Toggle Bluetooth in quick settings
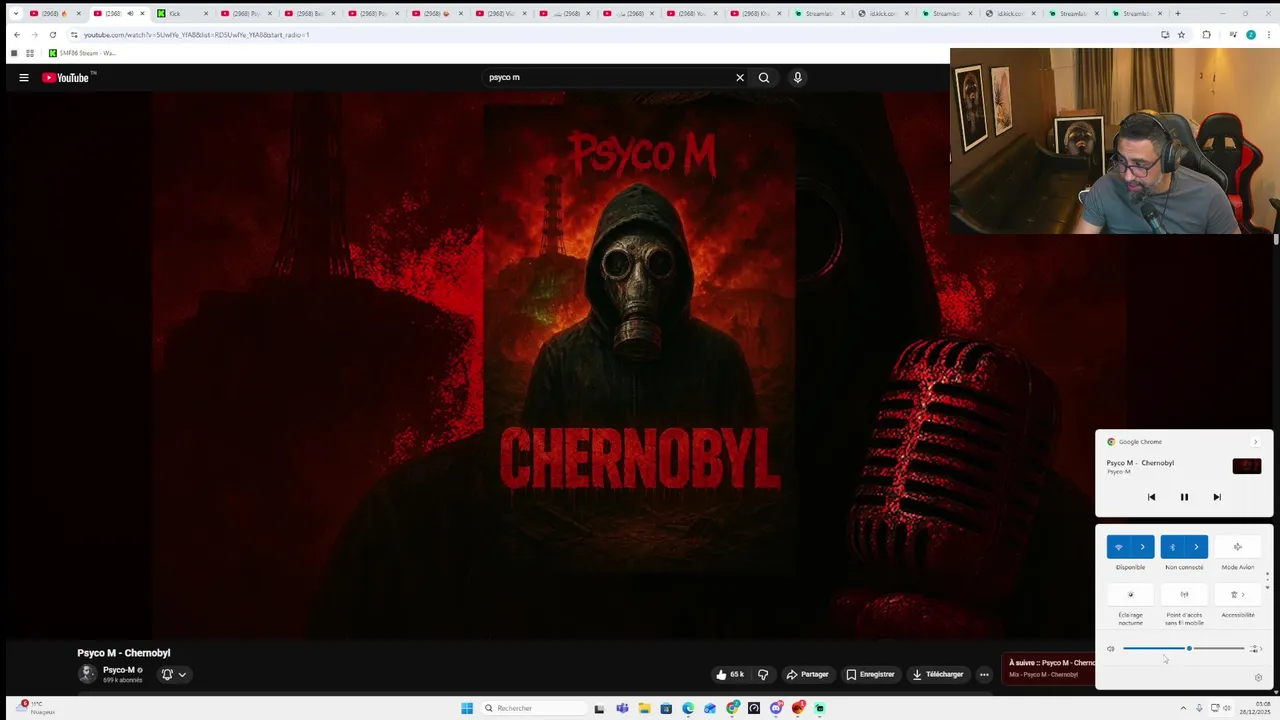This screenshot has height=720, width=1280. (x=1172, y=547)
